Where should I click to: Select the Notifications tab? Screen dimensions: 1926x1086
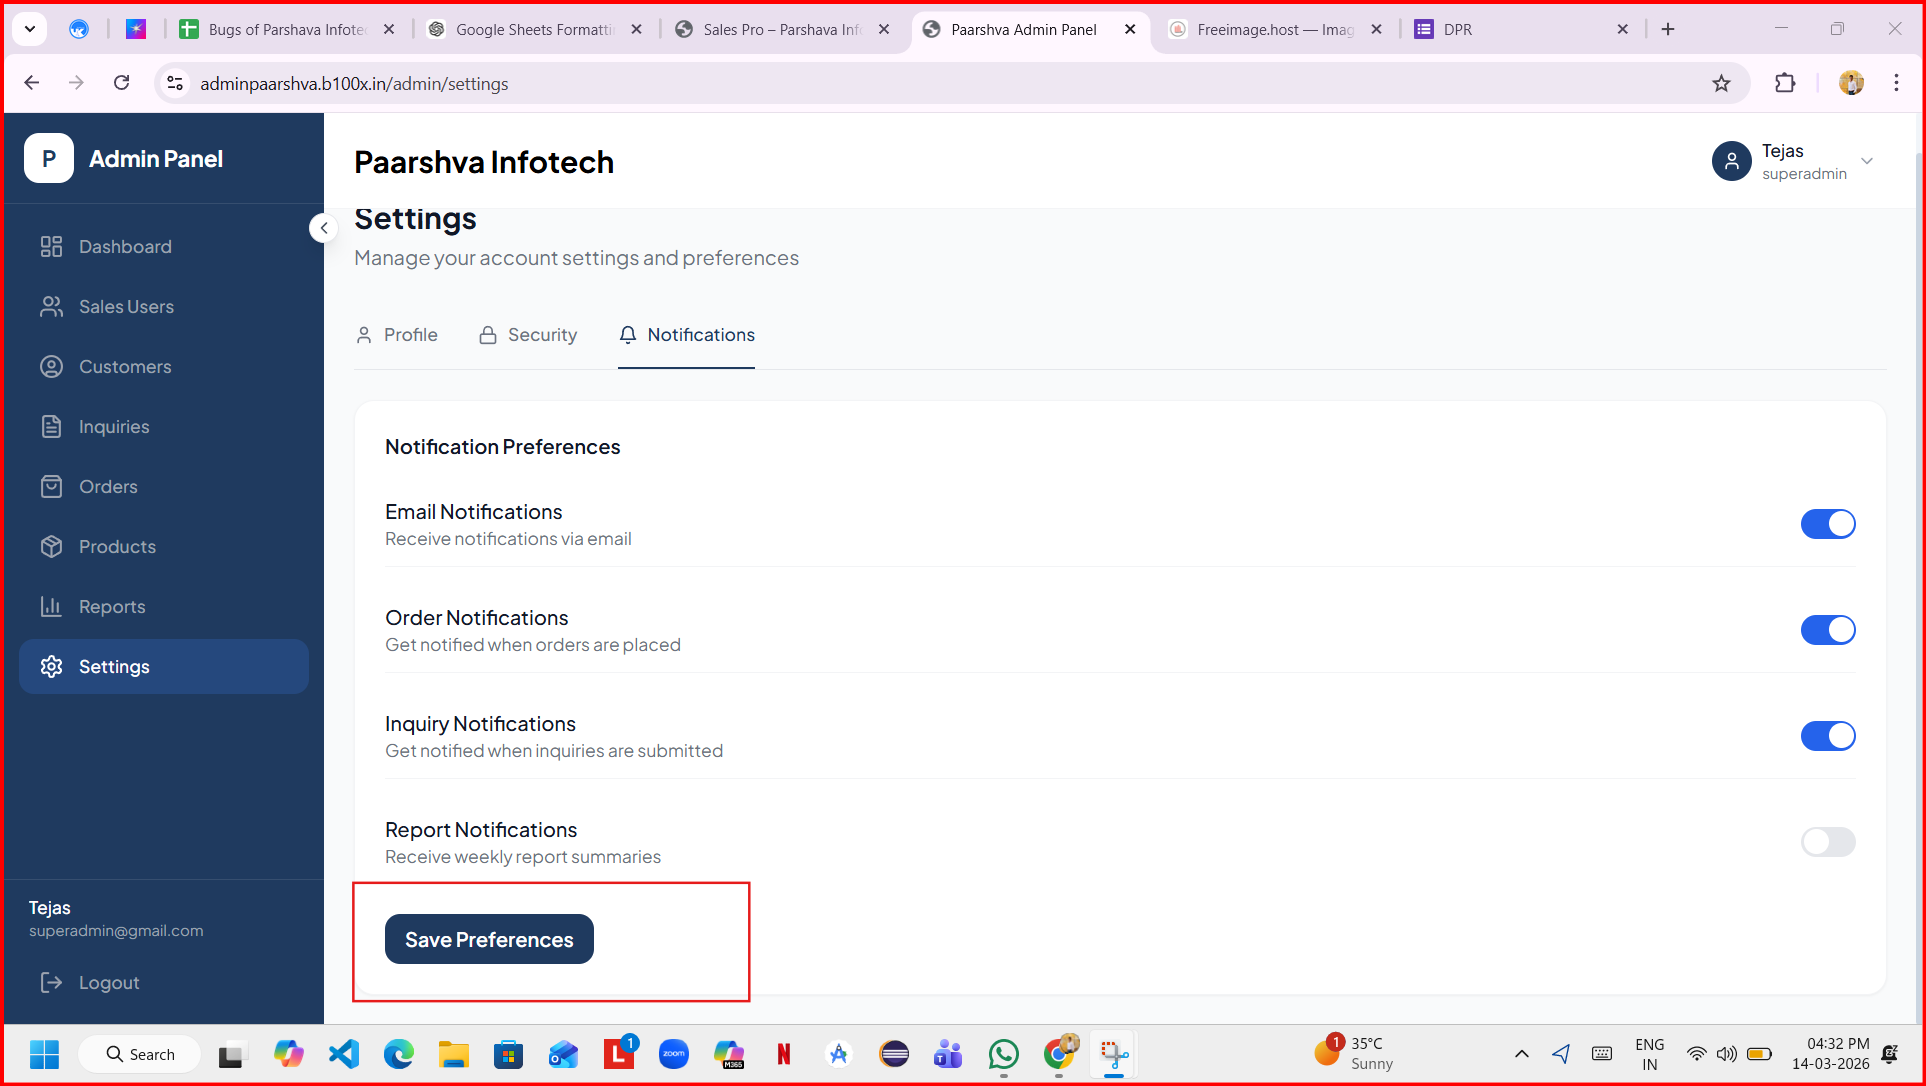pyautogui.click(x=687, y=335)
